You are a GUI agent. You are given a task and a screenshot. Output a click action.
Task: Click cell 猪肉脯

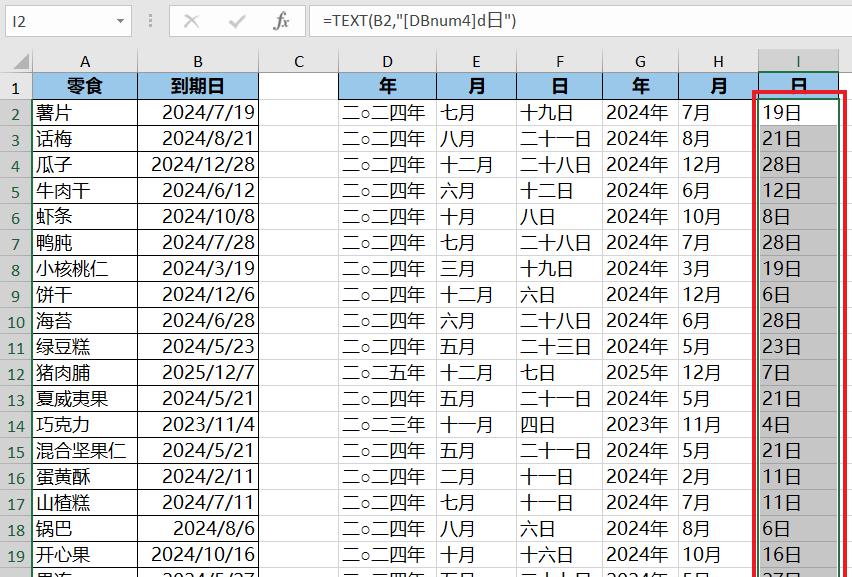[85, 373]
